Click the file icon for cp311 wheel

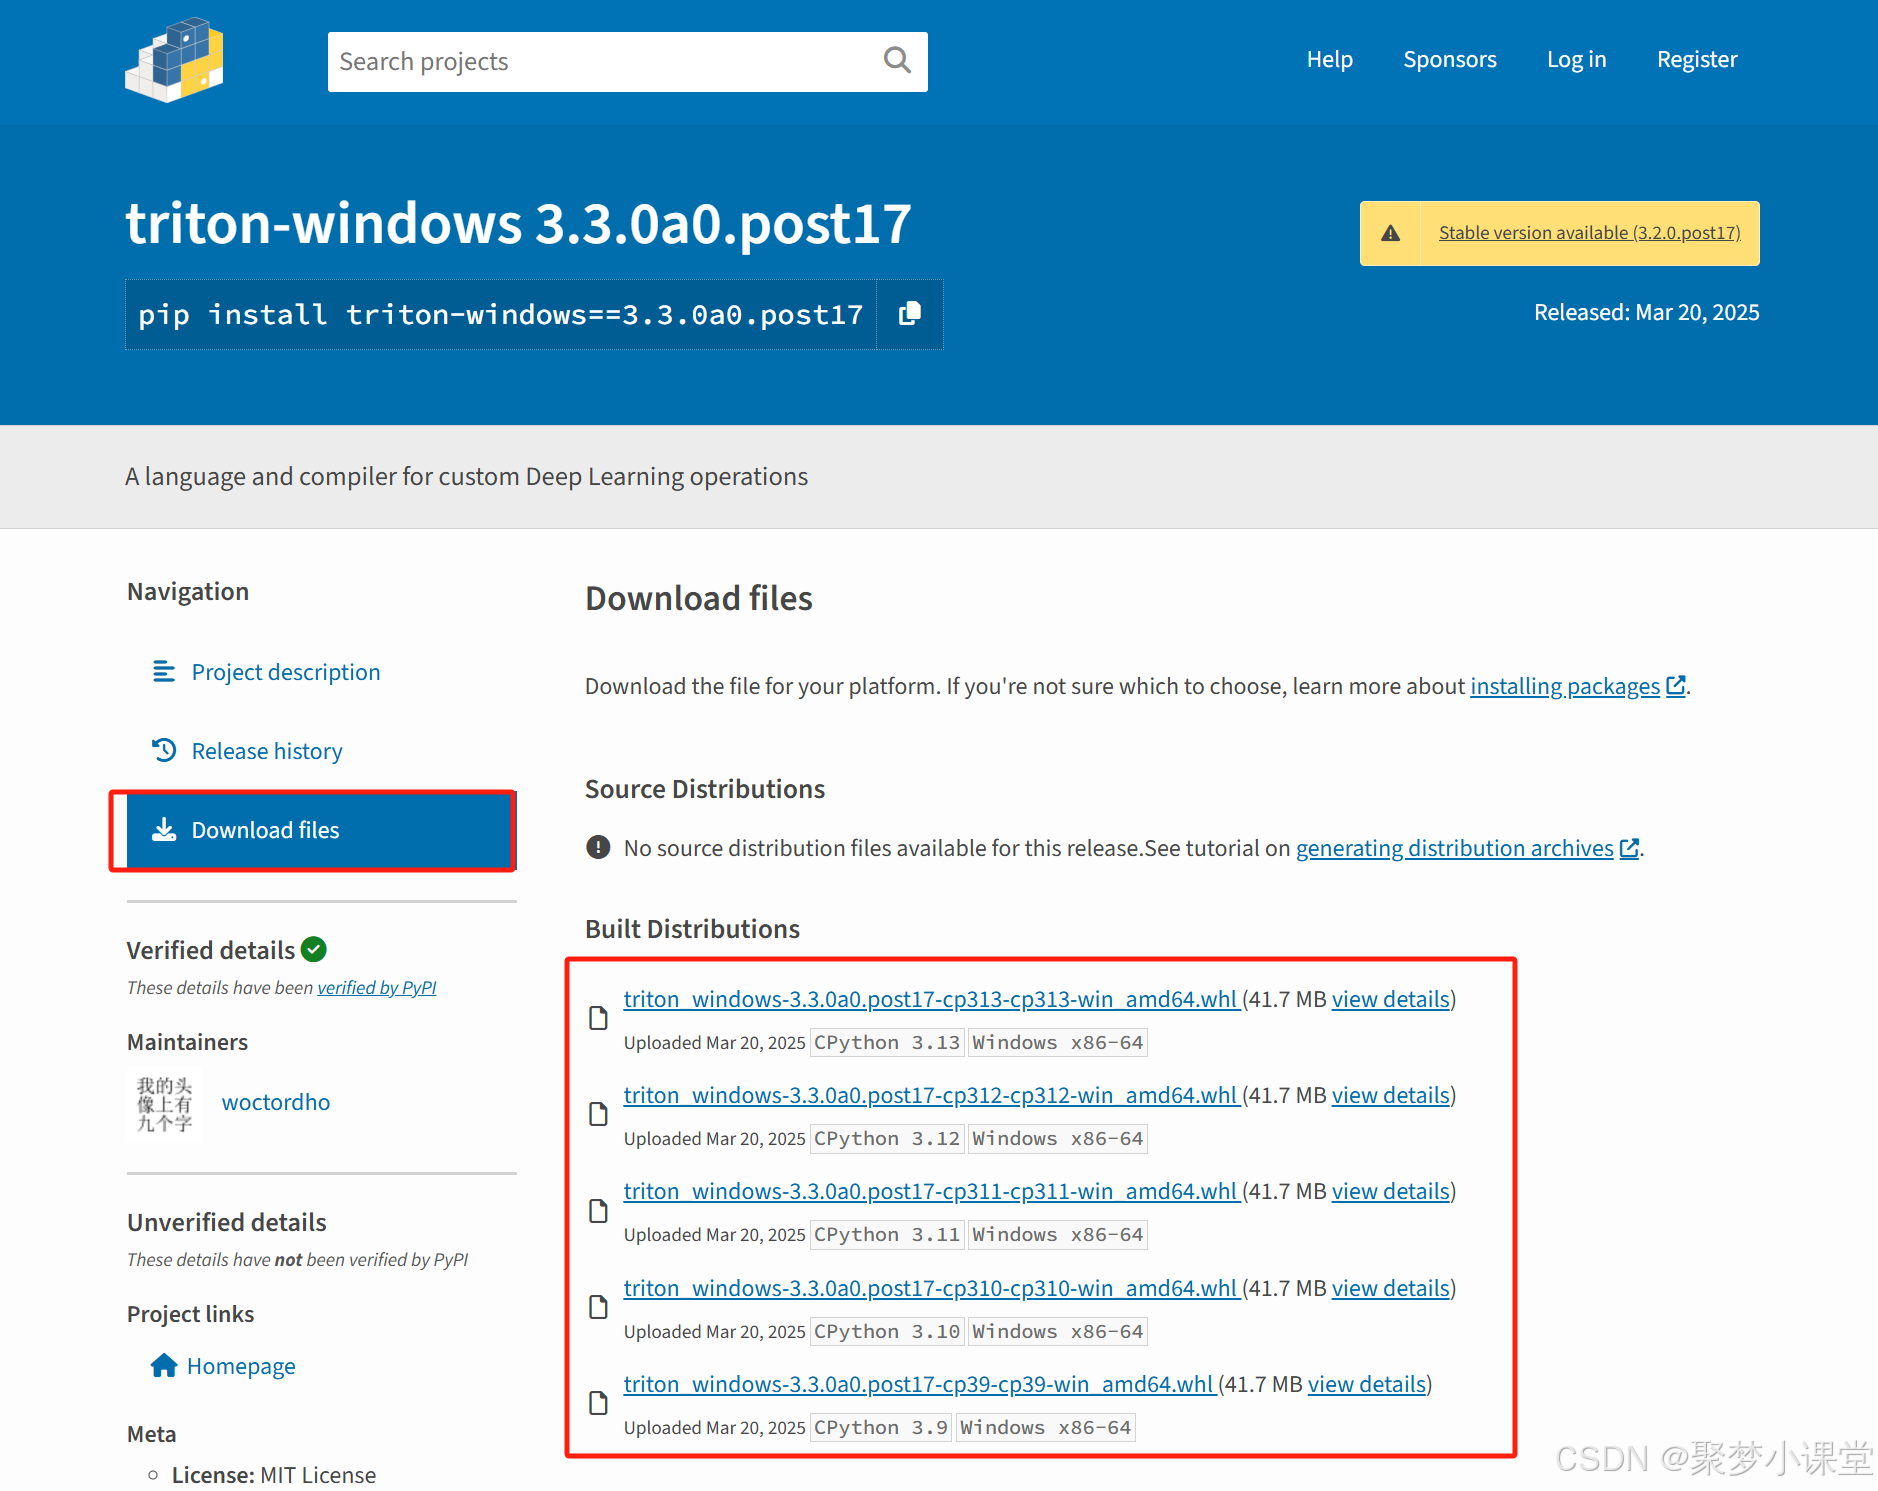pos(598,1211)
